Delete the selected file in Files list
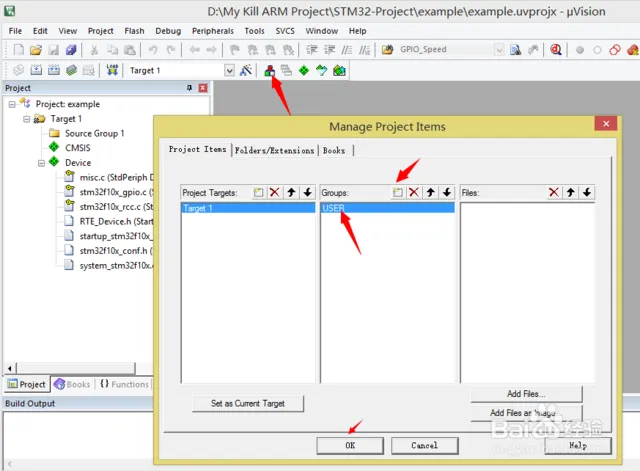The height and width of the screenshot is (471, 640). 553,192
